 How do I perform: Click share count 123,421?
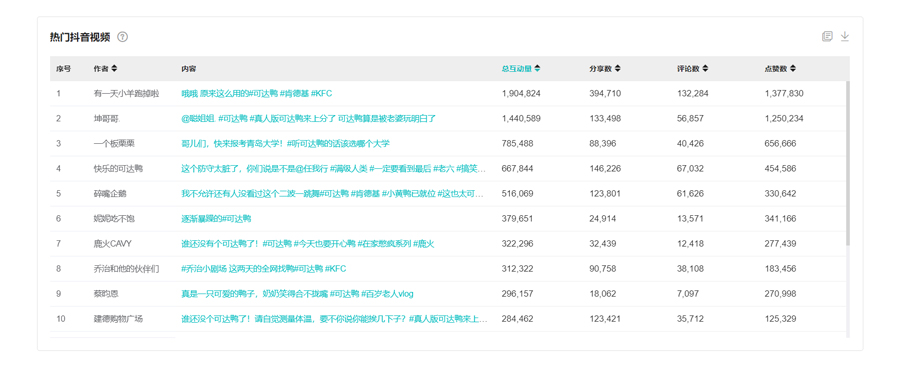(605, 318)
